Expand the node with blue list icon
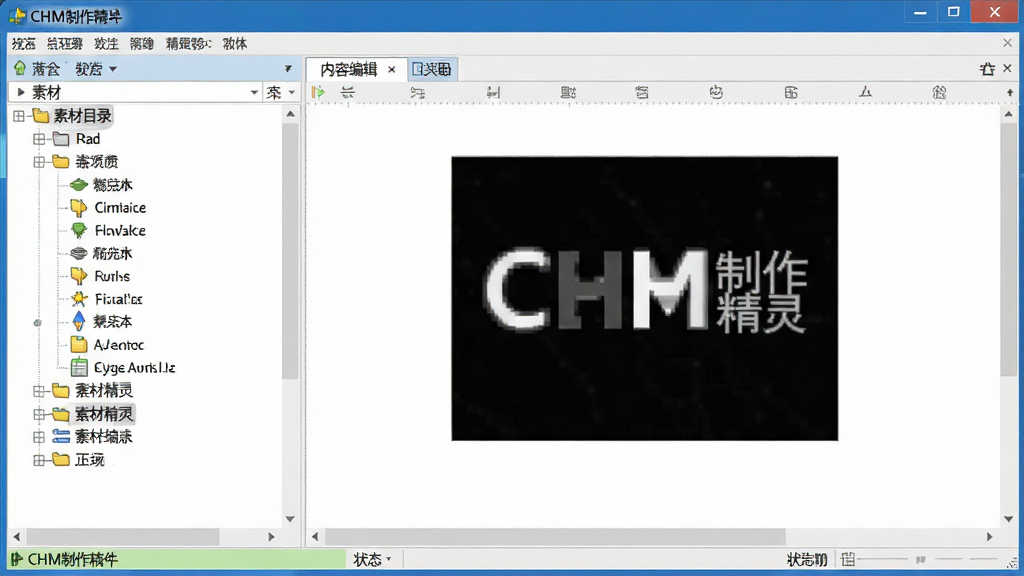 (x=39, y=437)
